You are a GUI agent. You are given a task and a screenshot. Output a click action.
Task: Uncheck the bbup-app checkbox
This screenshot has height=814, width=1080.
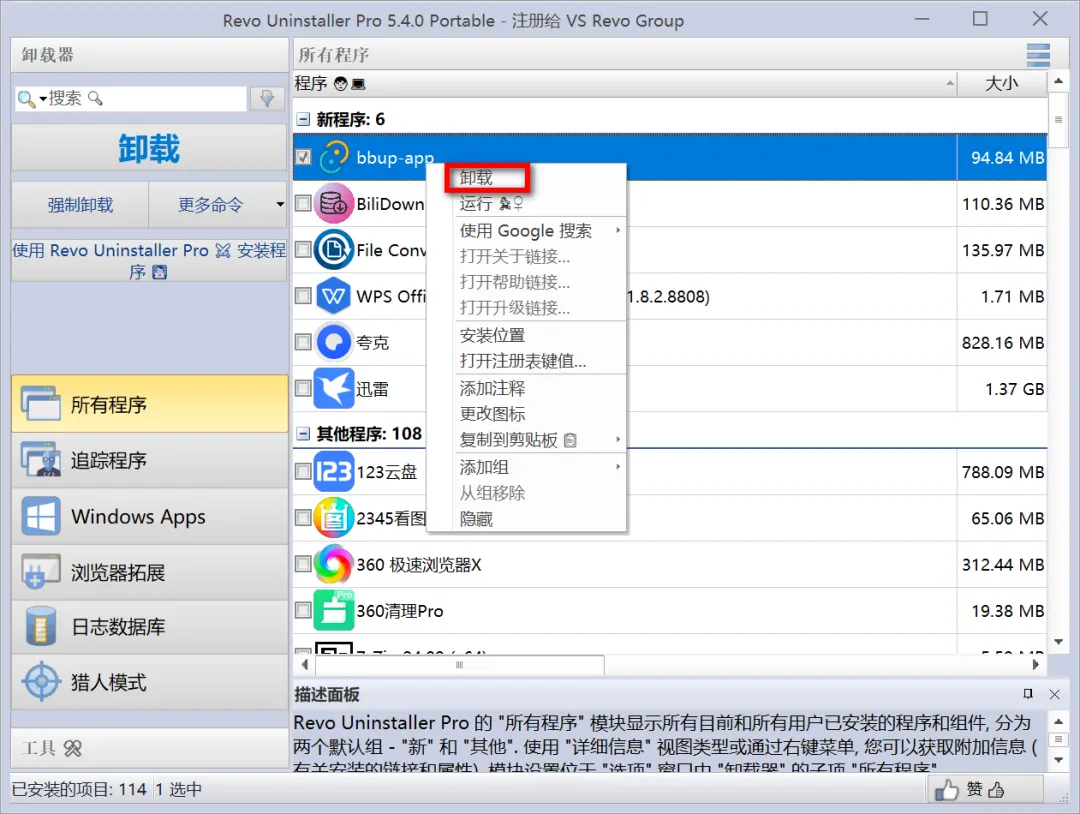coord(303,157)
